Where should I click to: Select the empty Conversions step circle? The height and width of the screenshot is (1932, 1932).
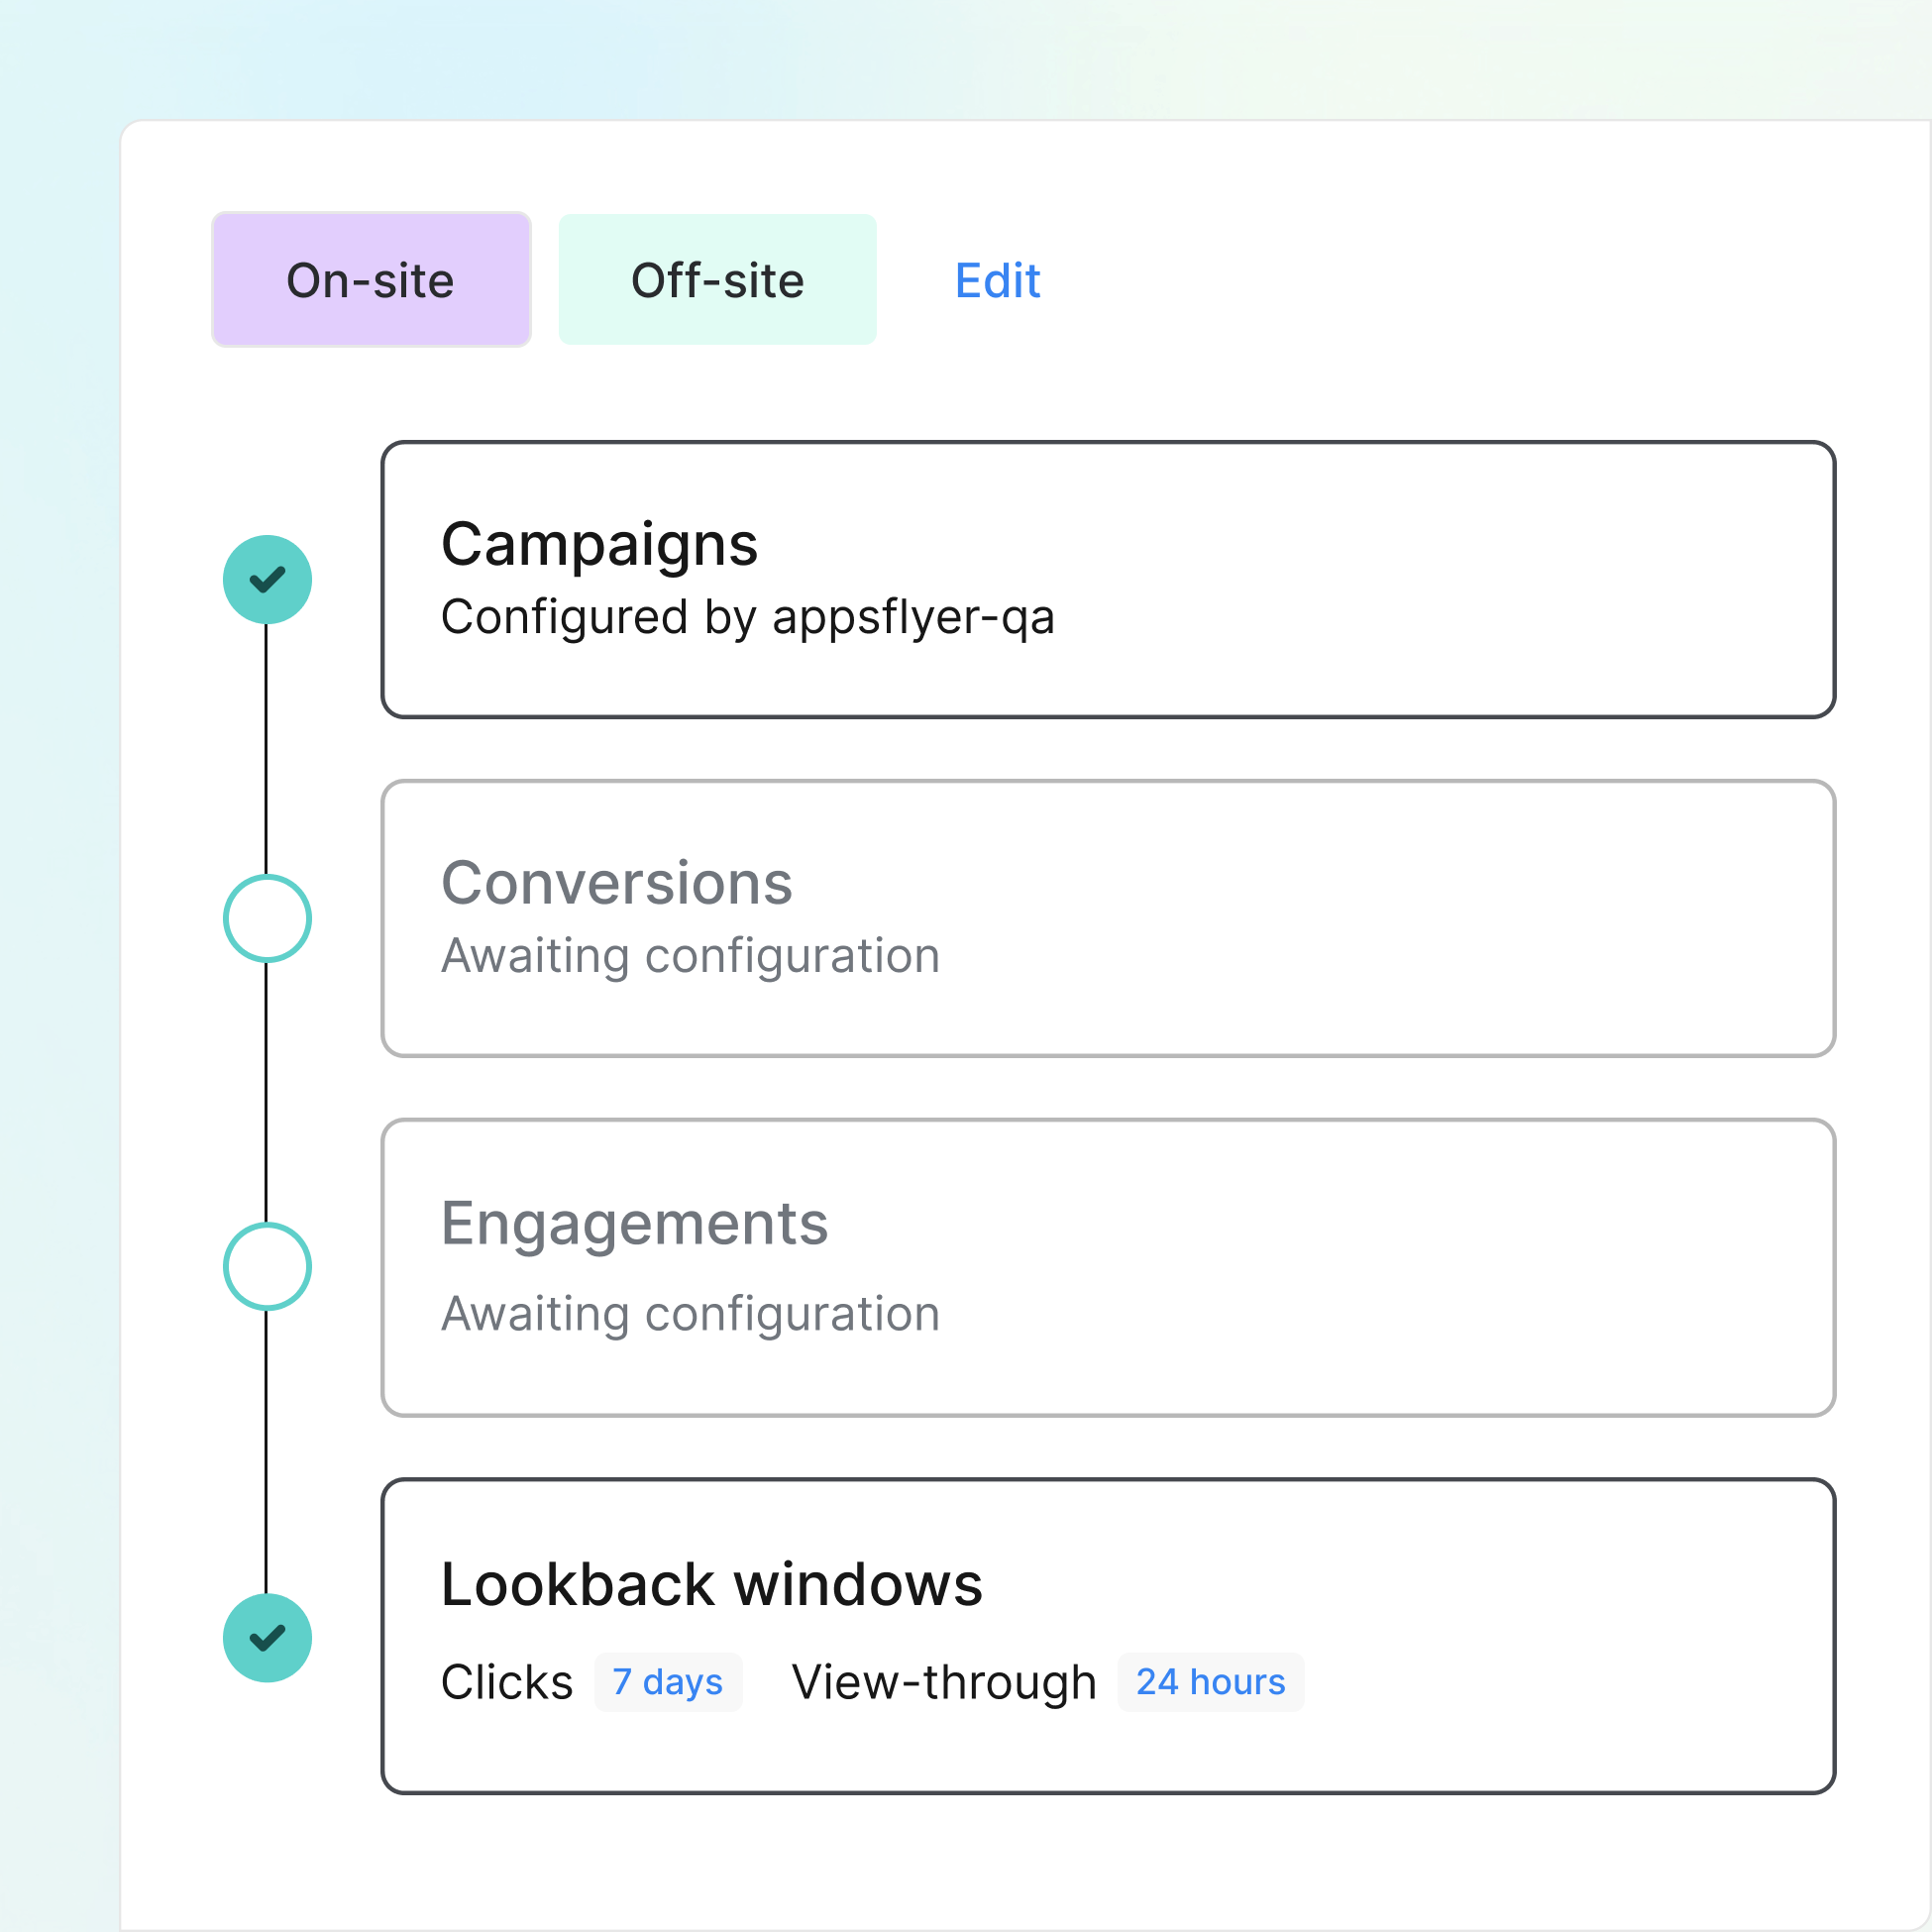click(x=267, y=918)
